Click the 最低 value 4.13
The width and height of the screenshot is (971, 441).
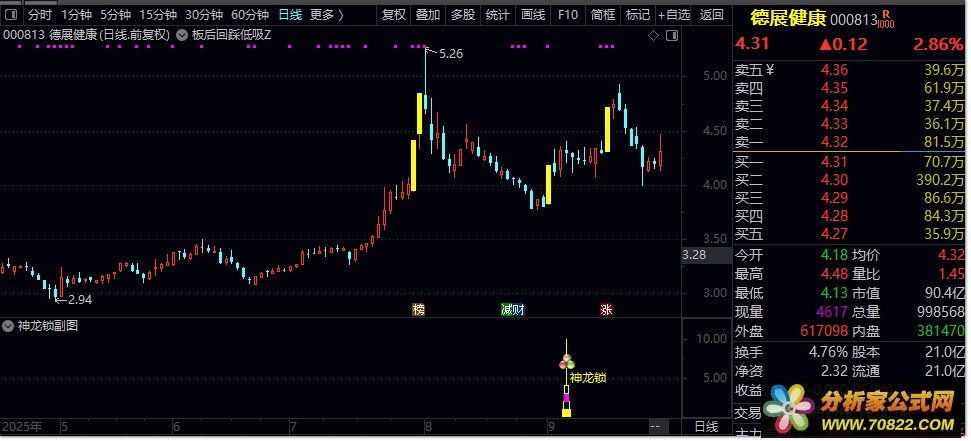point(835,293)
